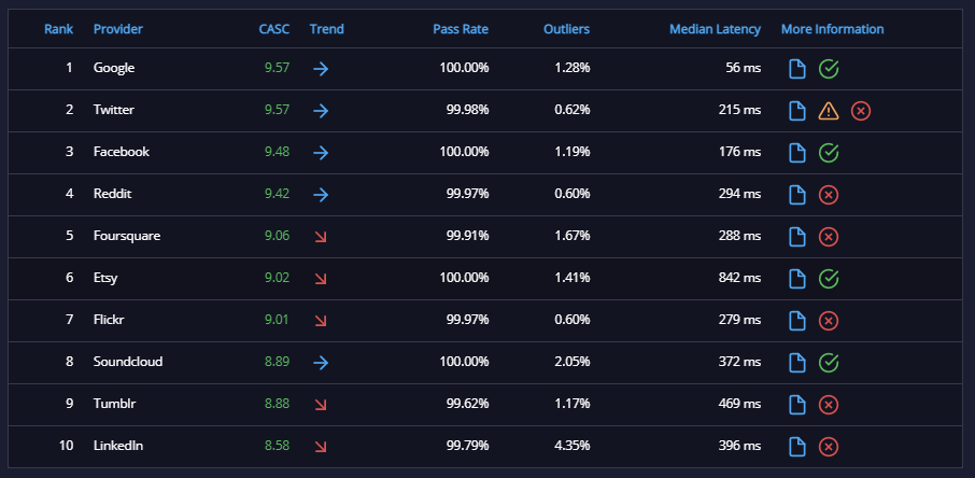This screenshot has height=479, width=977.
Task: Sort by the Pass Rate header
Action: pos(460,29)
